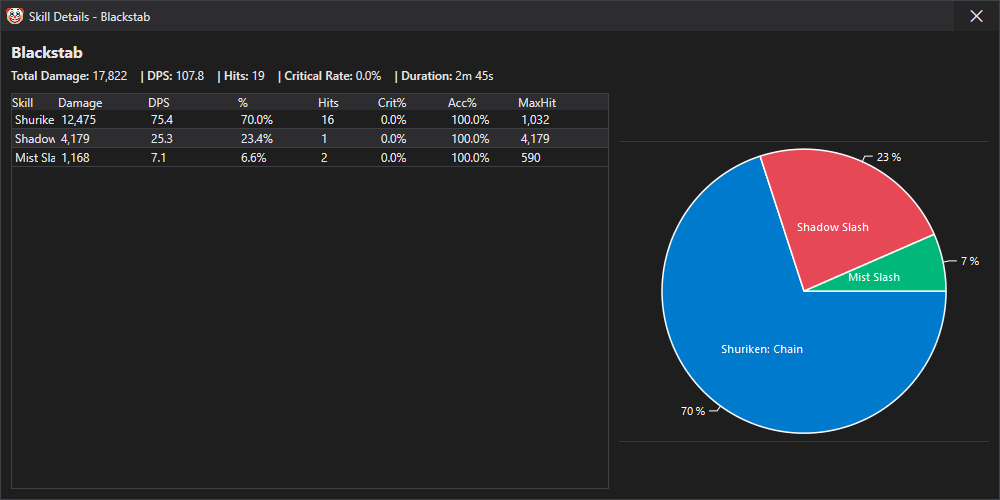1000x500 pixels.
Task: Click damage value 4,179 in Damage column
Action: (75, 138)
